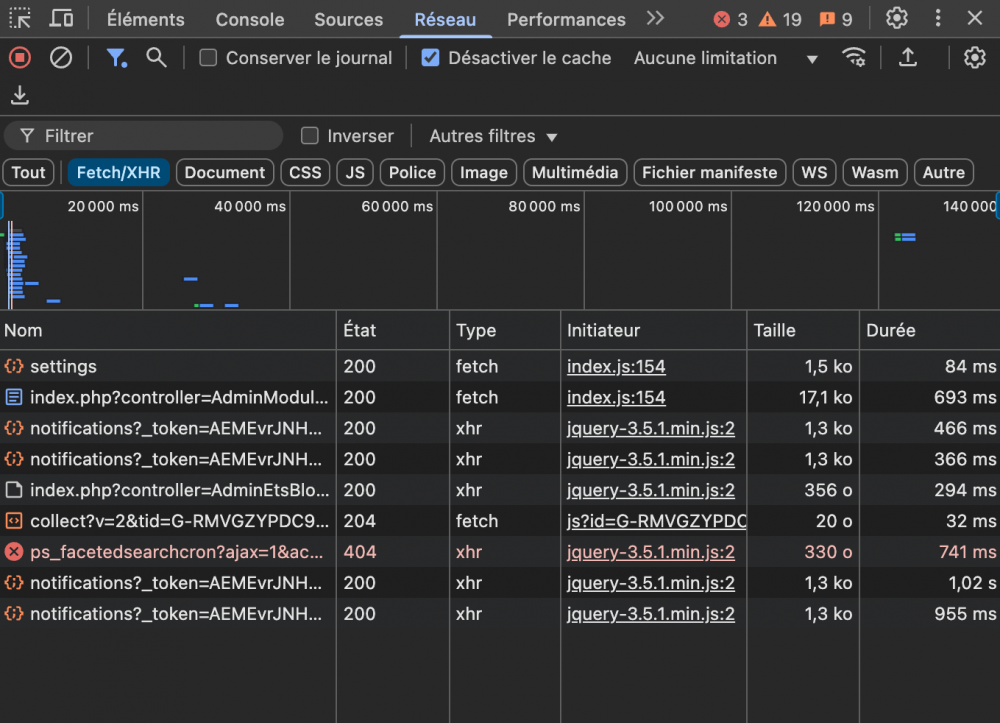The image size is (1000, 723).
Task: Click the export HAR download icon
Action: pyautogui.click(x=20, y=96)
